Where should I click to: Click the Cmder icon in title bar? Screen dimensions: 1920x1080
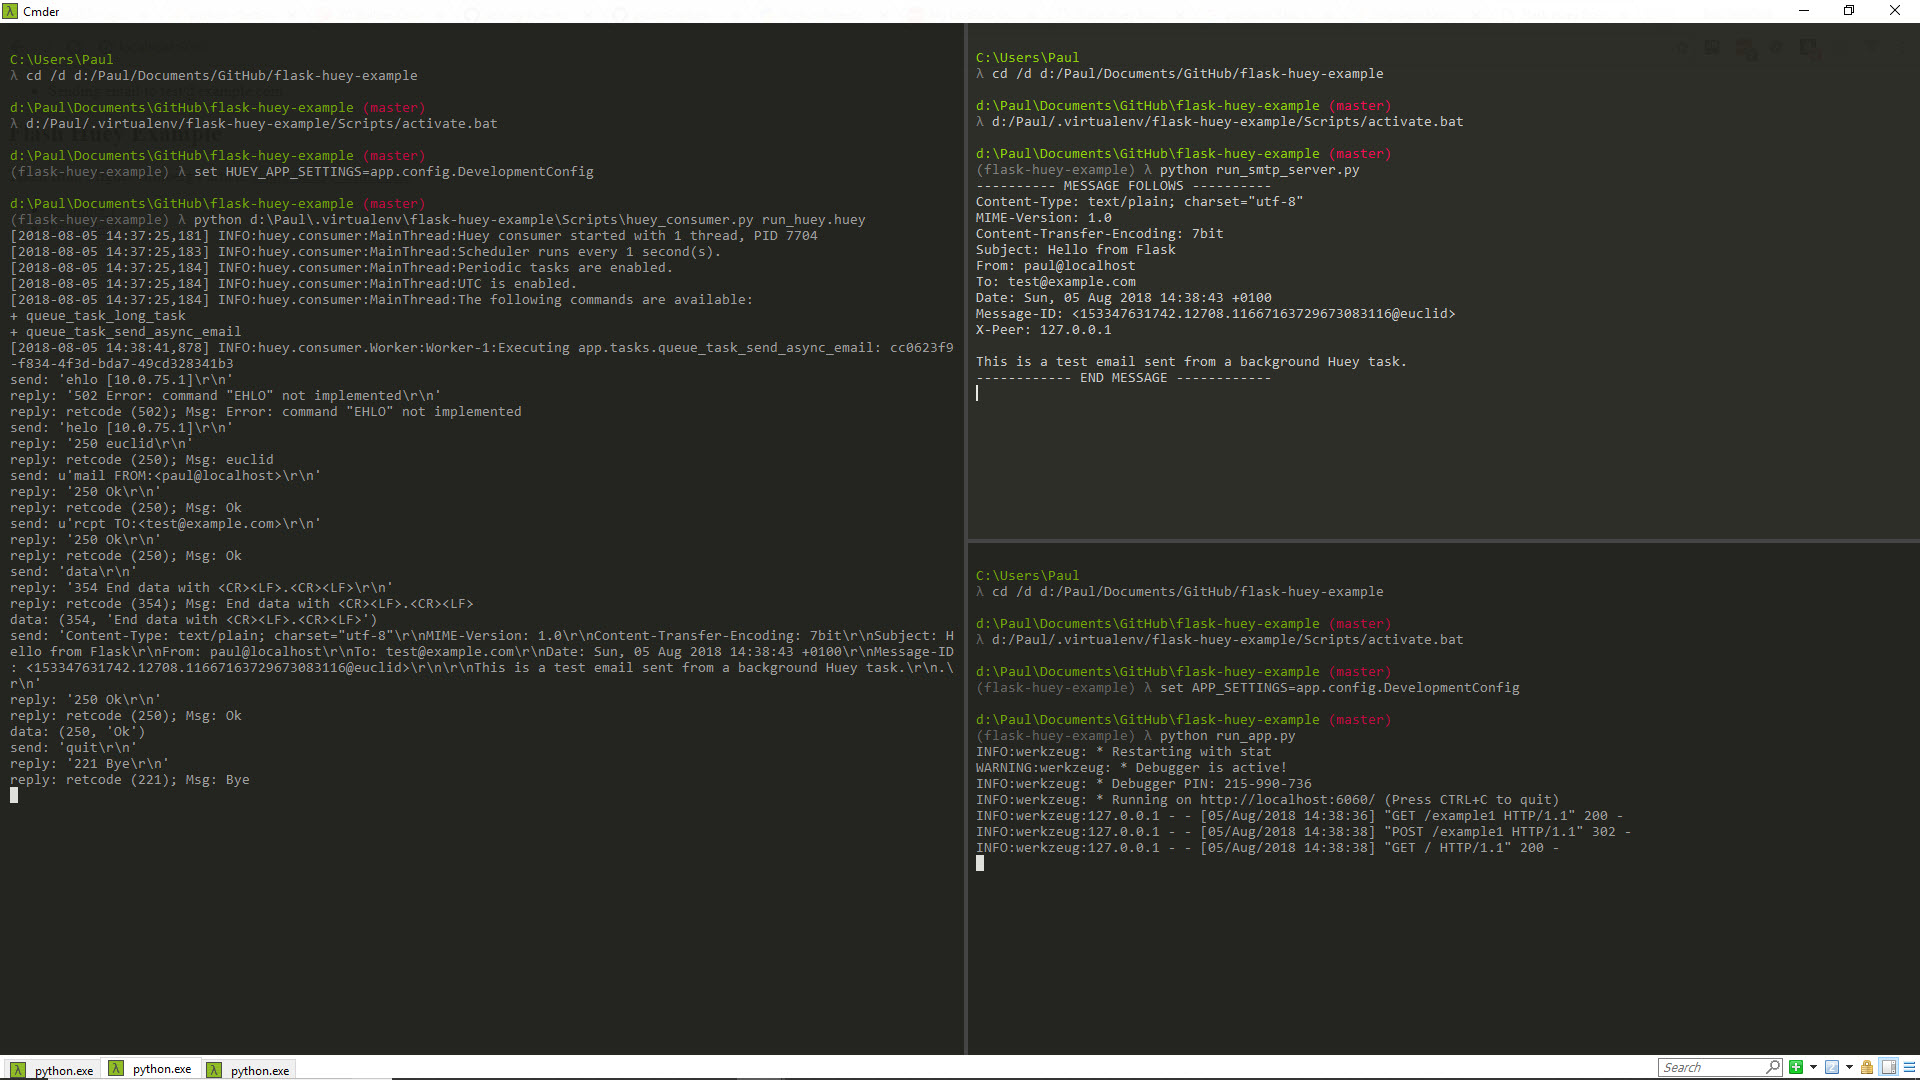(12, 11)
